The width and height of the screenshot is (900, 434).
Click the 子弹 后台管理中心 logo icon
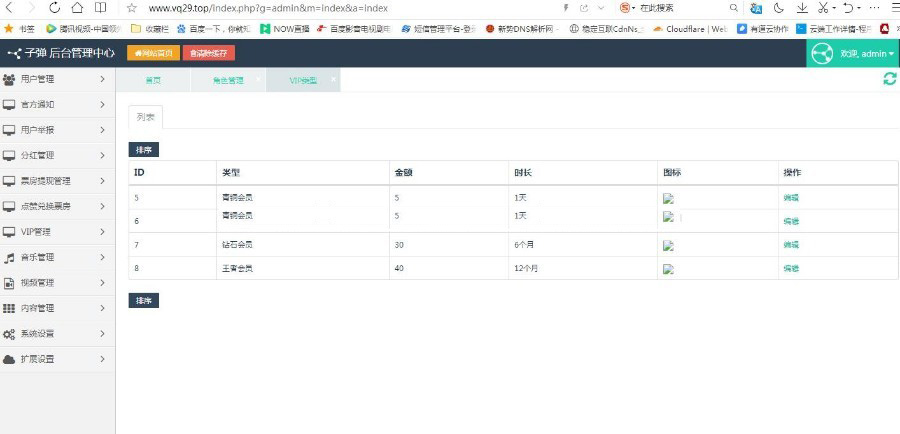(x=14, y=53)
